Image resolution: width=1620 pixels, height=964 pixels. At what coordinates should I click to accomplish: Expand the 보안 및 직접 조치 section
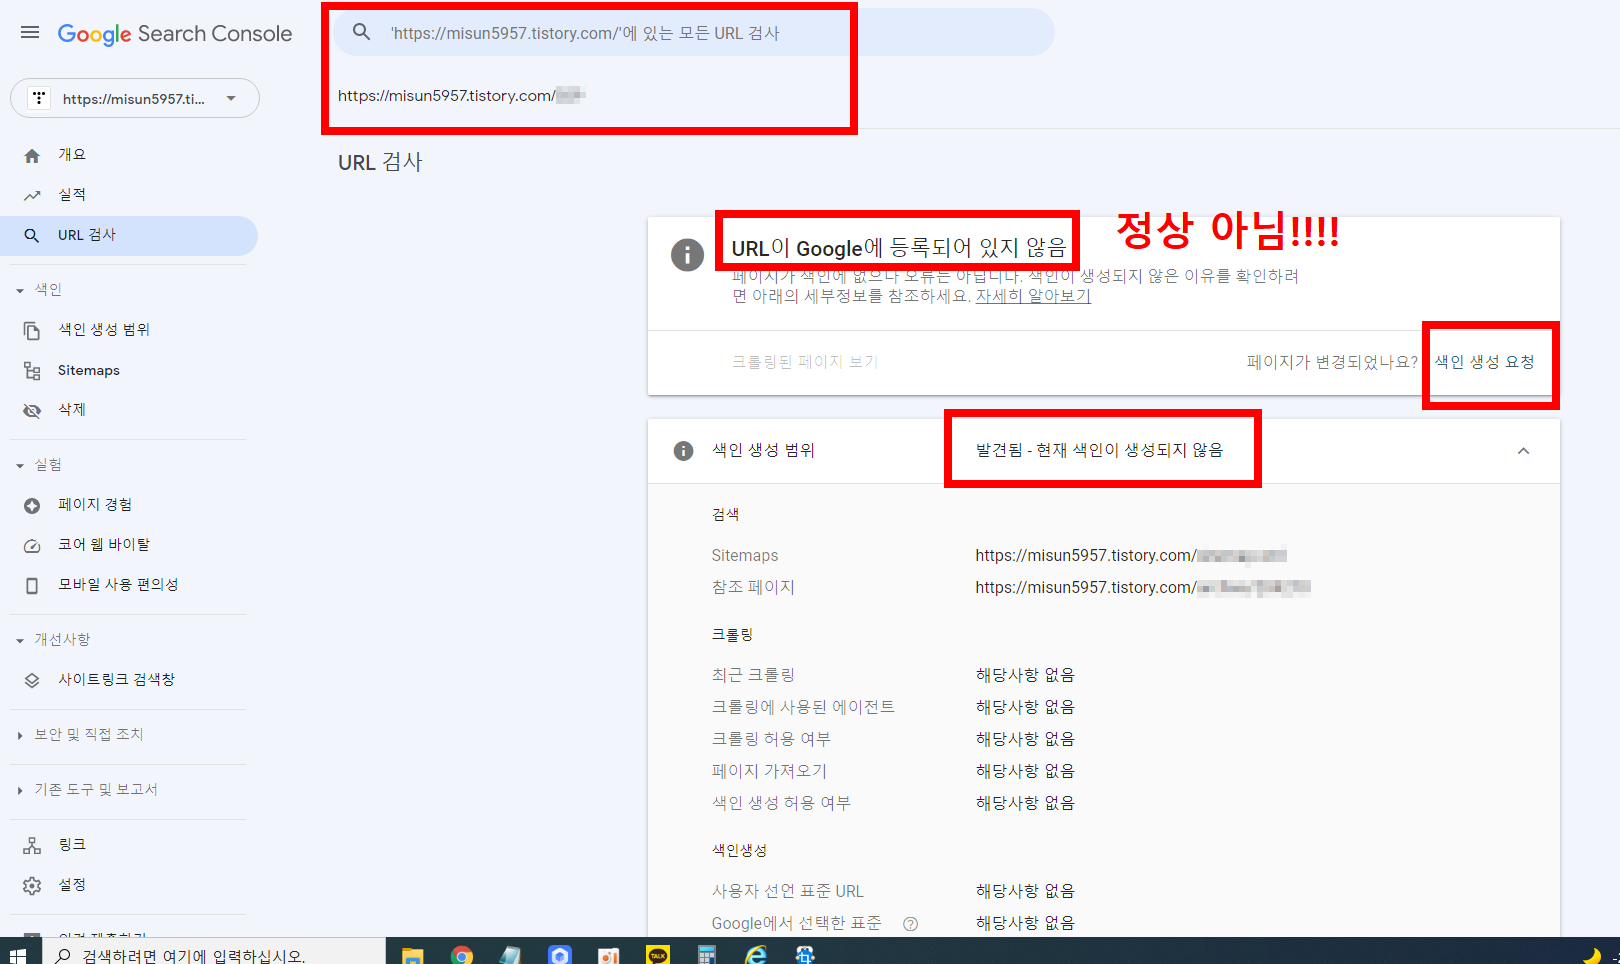coord(79,735)
